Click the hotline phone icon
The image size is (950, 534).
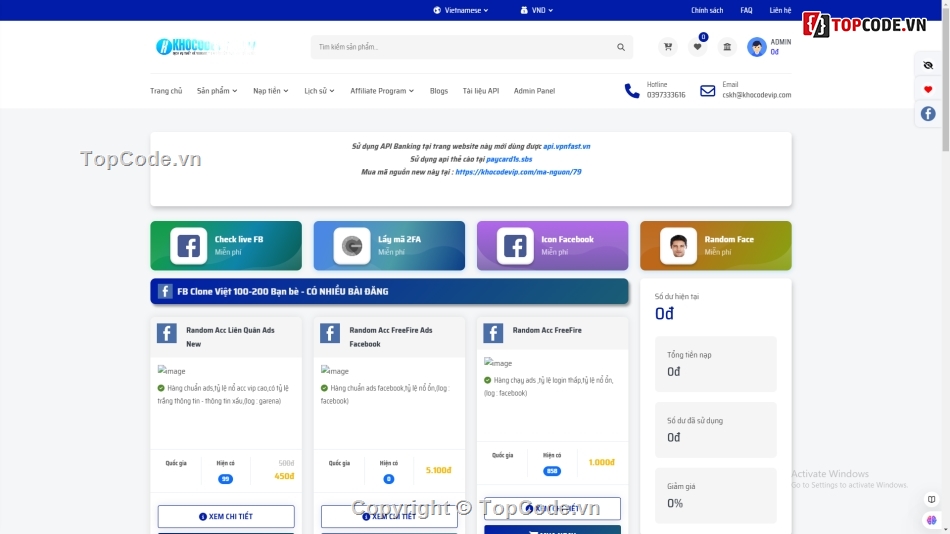tap(632, 90)
